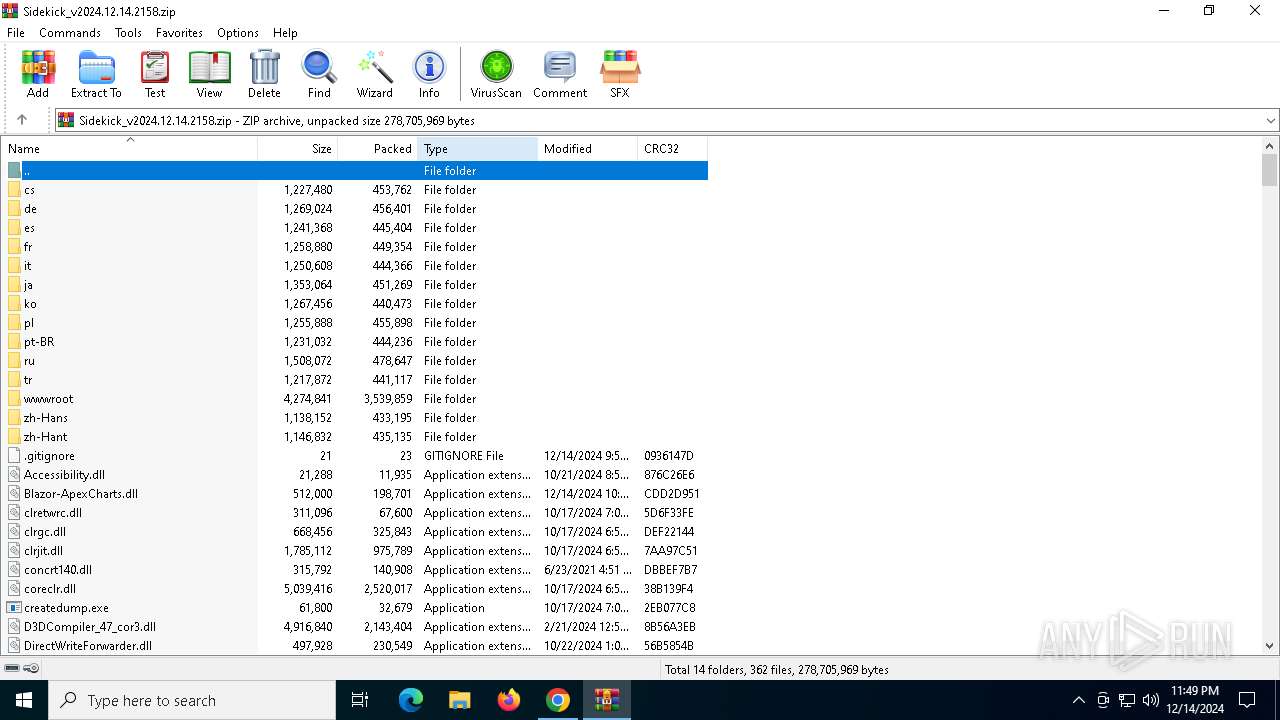Screen dimensions: 1280x720
Task: Launch the Wizard tool
Action: click(x=375, y=75)
